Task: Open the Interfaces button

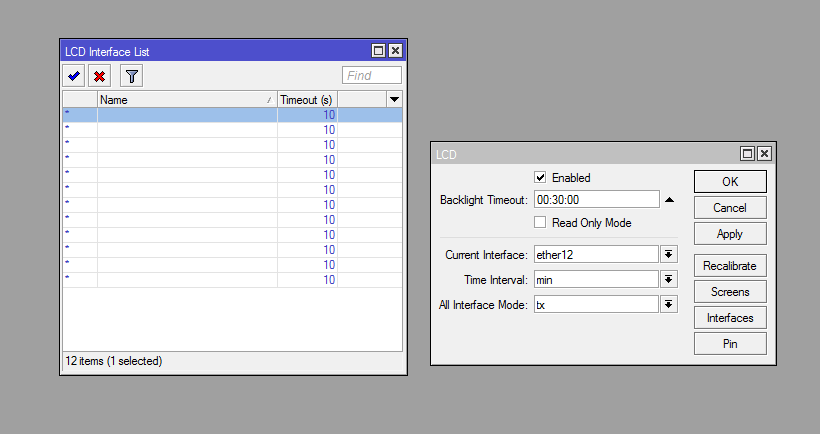Action: pyautogui.click(x=730, y=318)
